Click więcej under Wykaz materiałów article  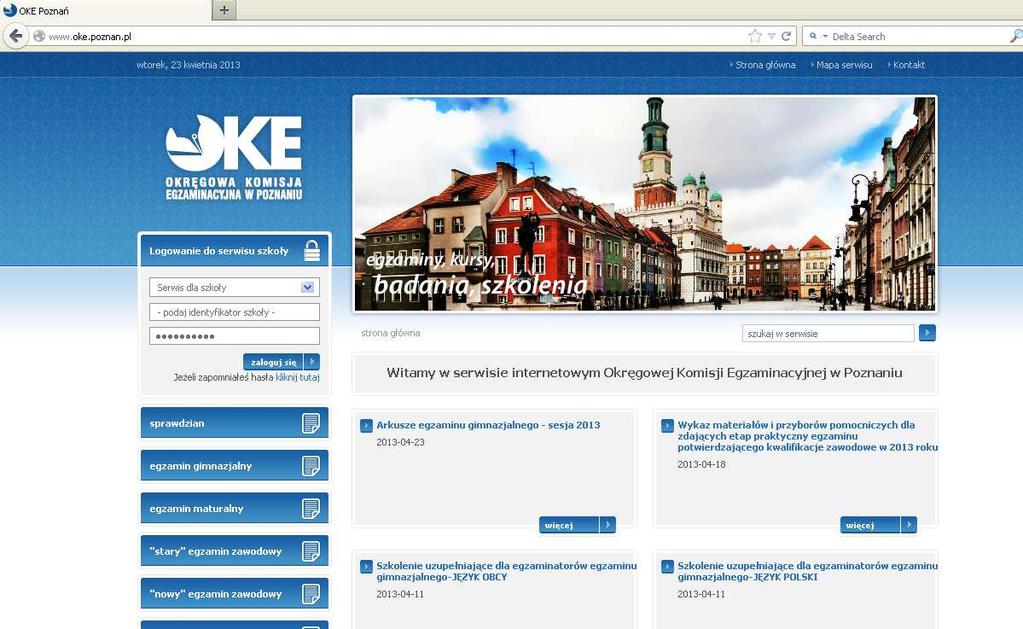pos(870,525)
